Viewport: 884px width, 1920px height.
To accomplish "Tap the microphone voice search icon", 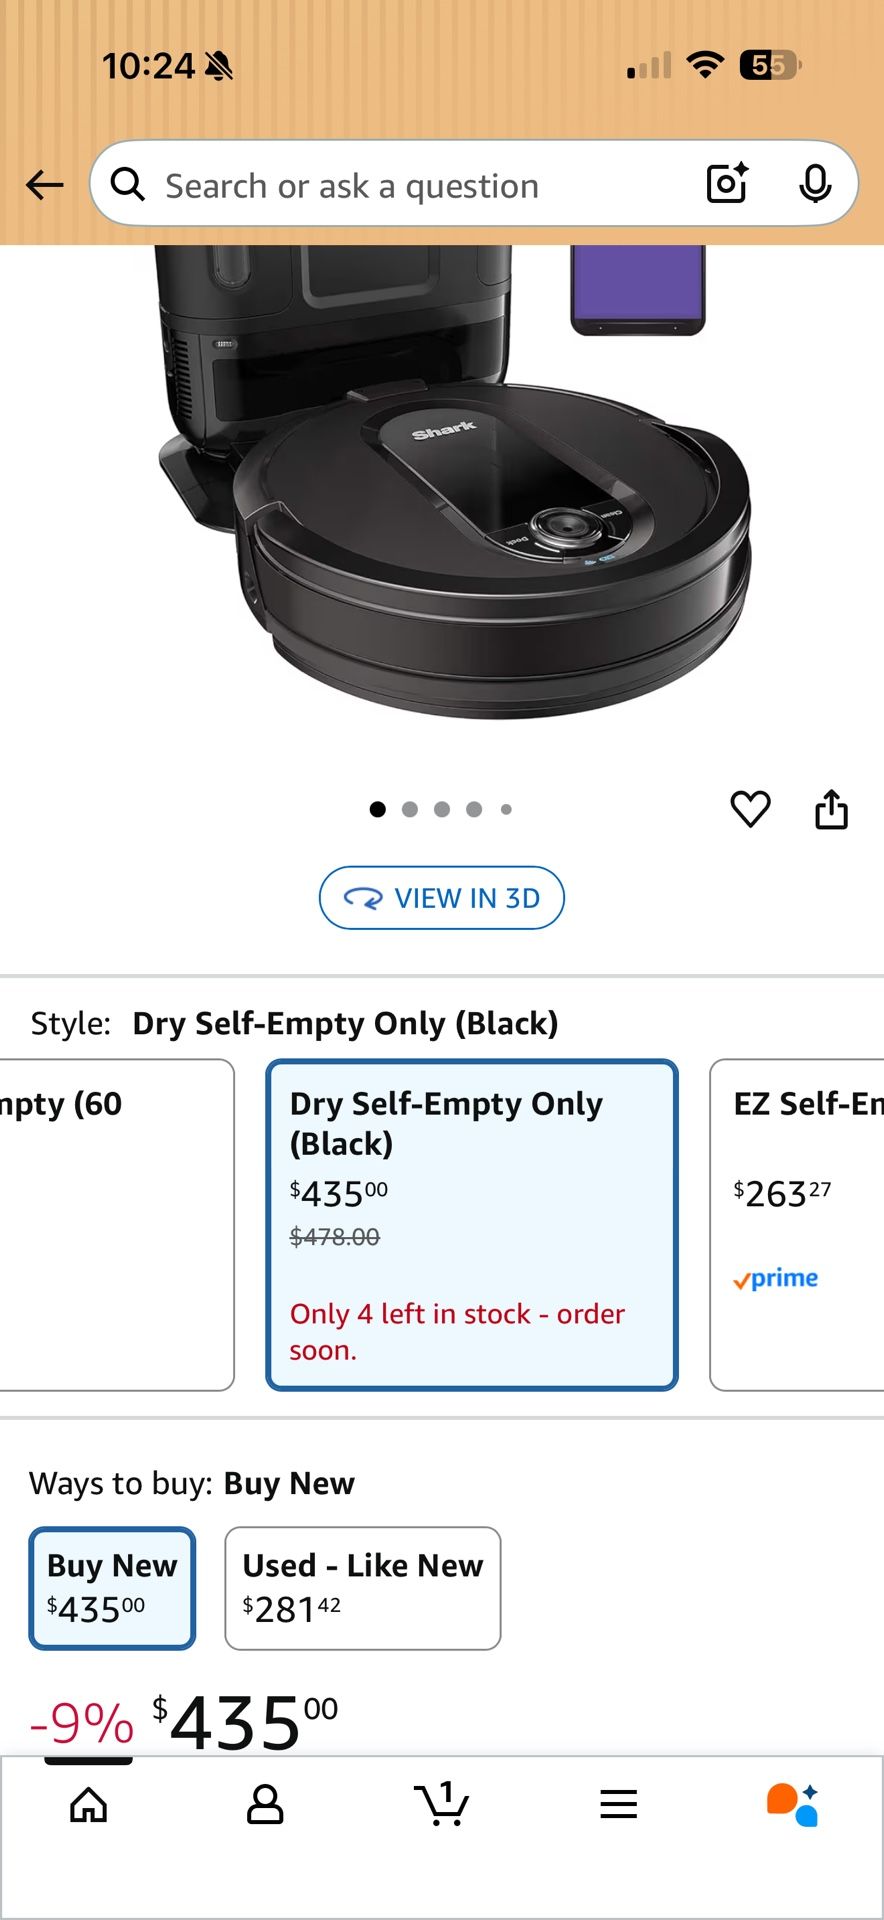I will pos(815,184).
